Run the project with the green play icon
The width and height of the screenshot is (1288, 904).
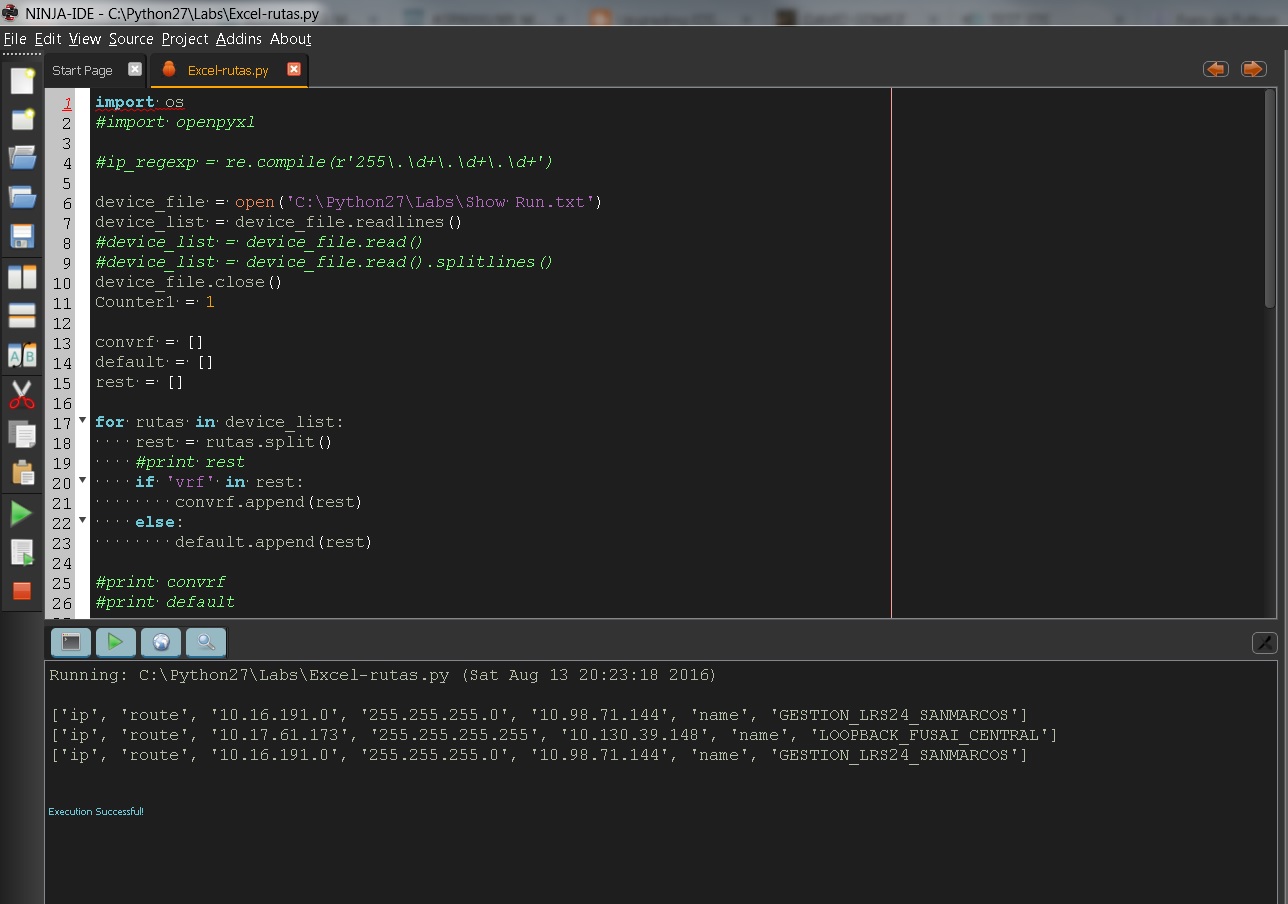tap(22, 513)
